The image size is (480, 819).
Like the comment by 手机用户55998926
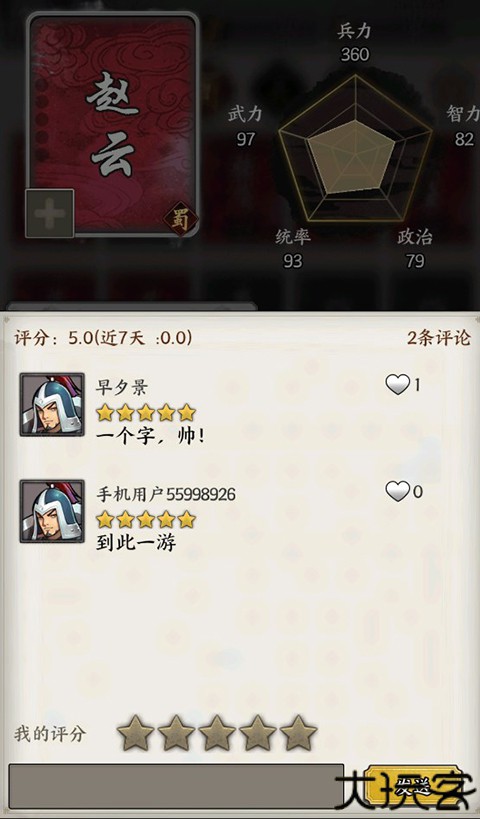click(x=397, y=492)
